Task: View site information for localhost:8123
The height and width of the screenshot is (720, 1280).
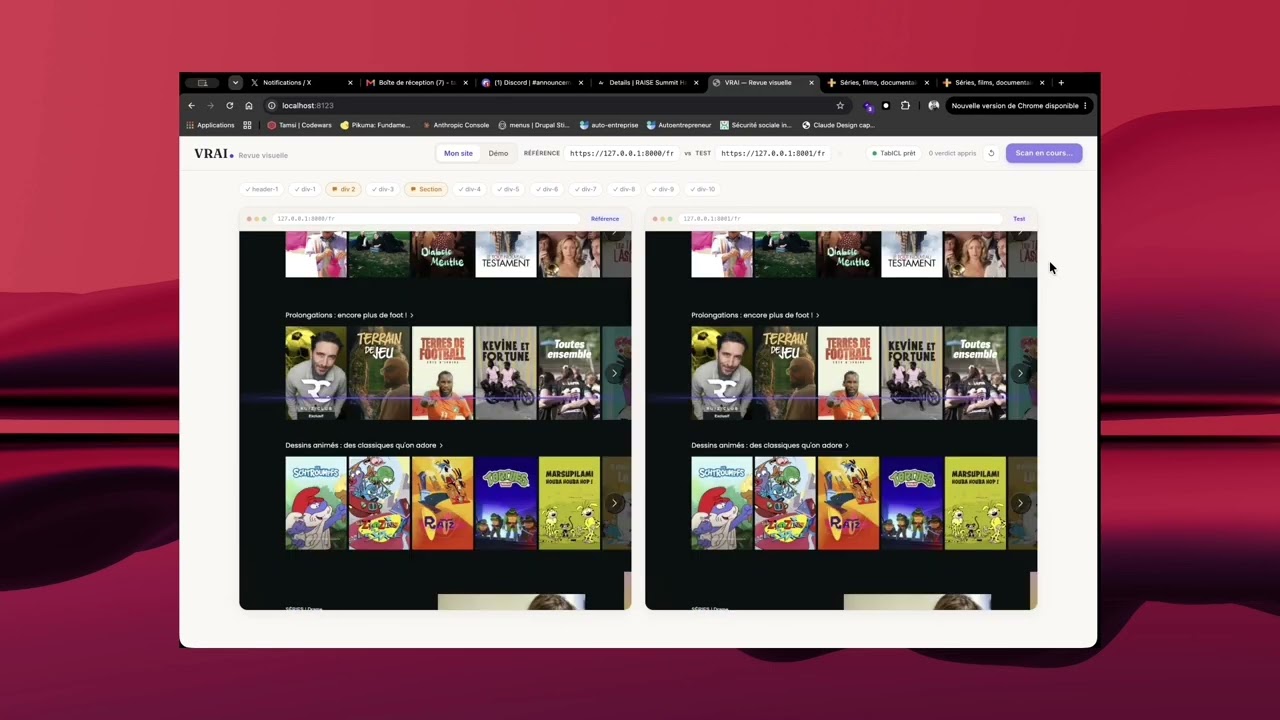Action: tap(271, 105)
